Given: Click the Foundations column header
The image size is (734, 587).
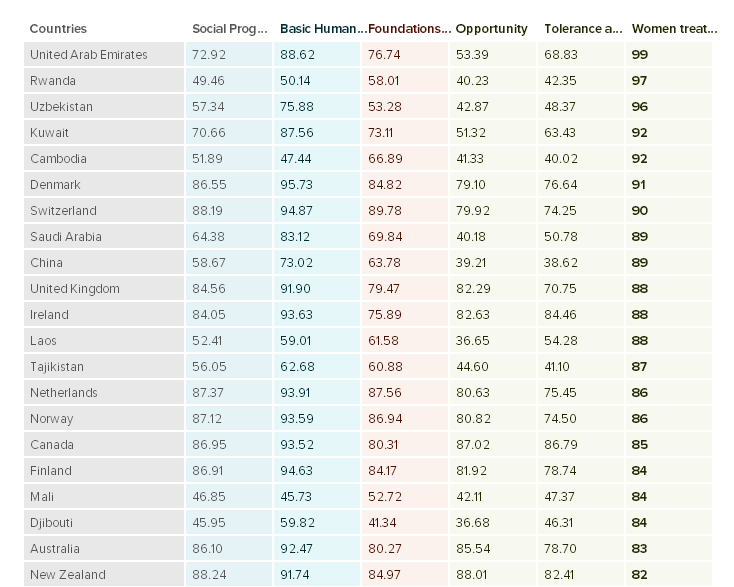Looking at the screenshot, I should point(409,29).
